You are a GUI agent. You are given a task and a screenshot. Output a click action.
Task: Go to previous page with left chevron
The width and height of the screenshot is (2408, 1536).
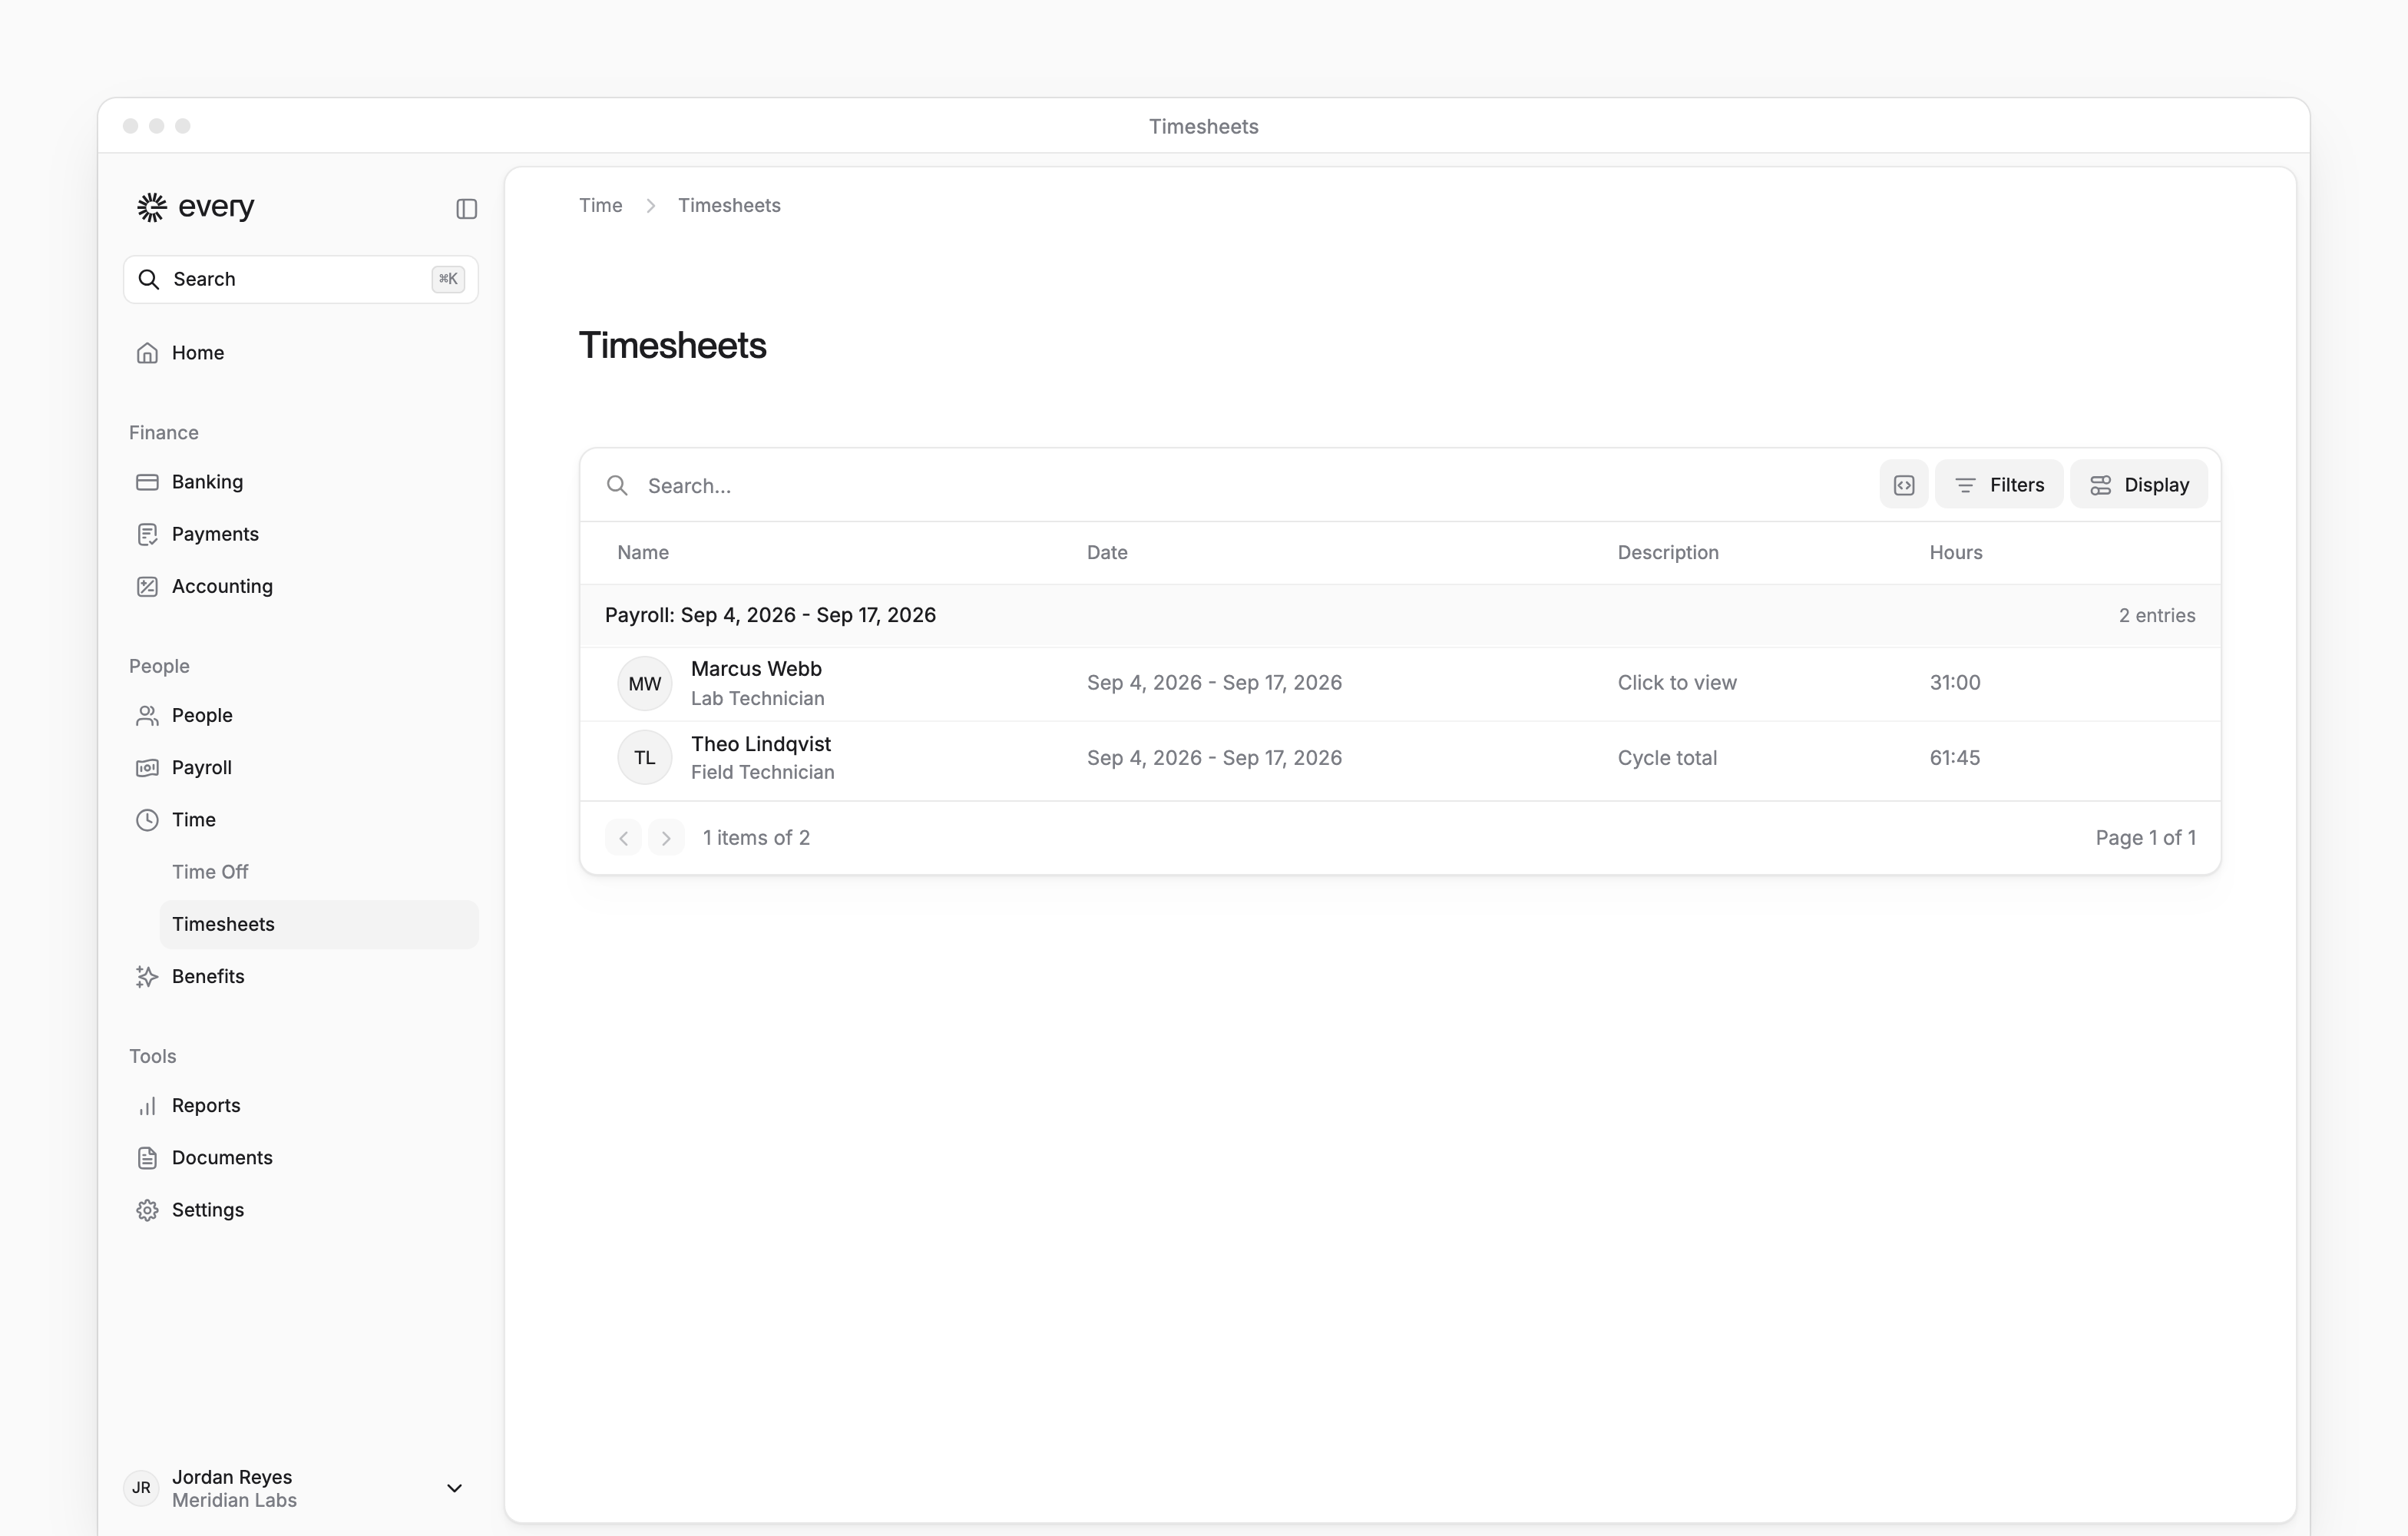[624, 838]
